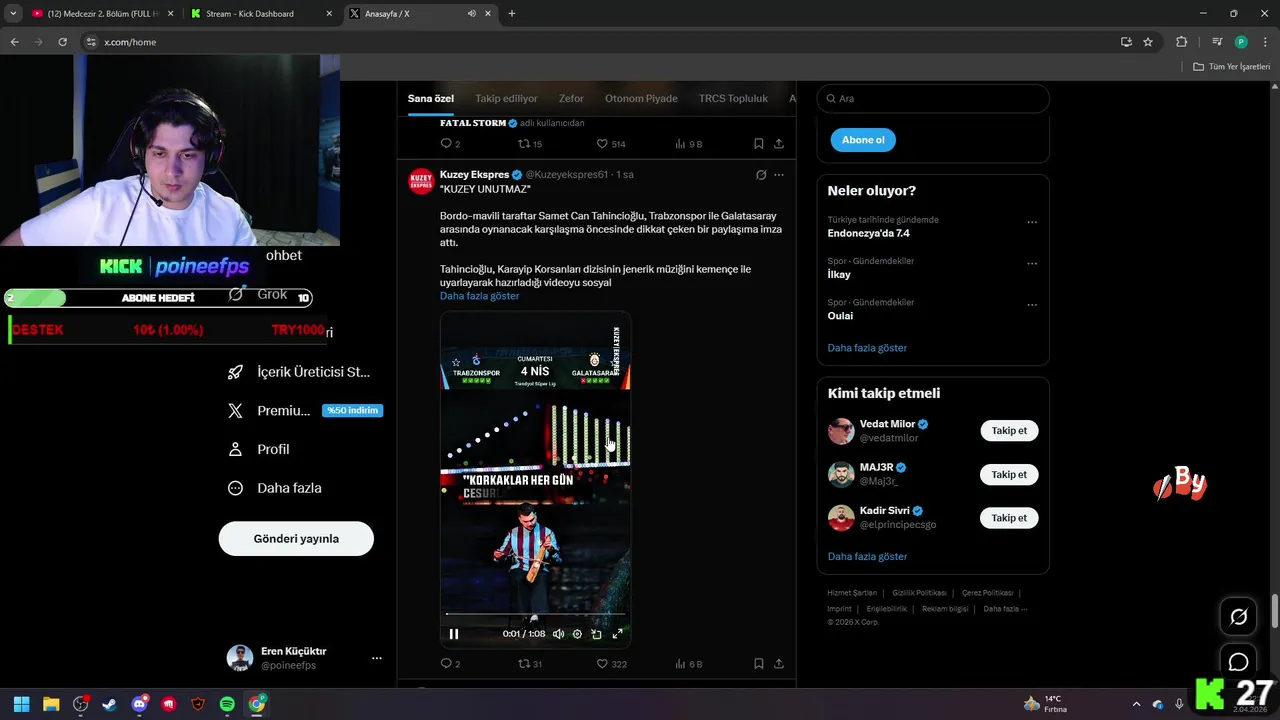Click the Abone ol button
The width and height of the screenshot is (1280, 720).
[x=863, y=140]
